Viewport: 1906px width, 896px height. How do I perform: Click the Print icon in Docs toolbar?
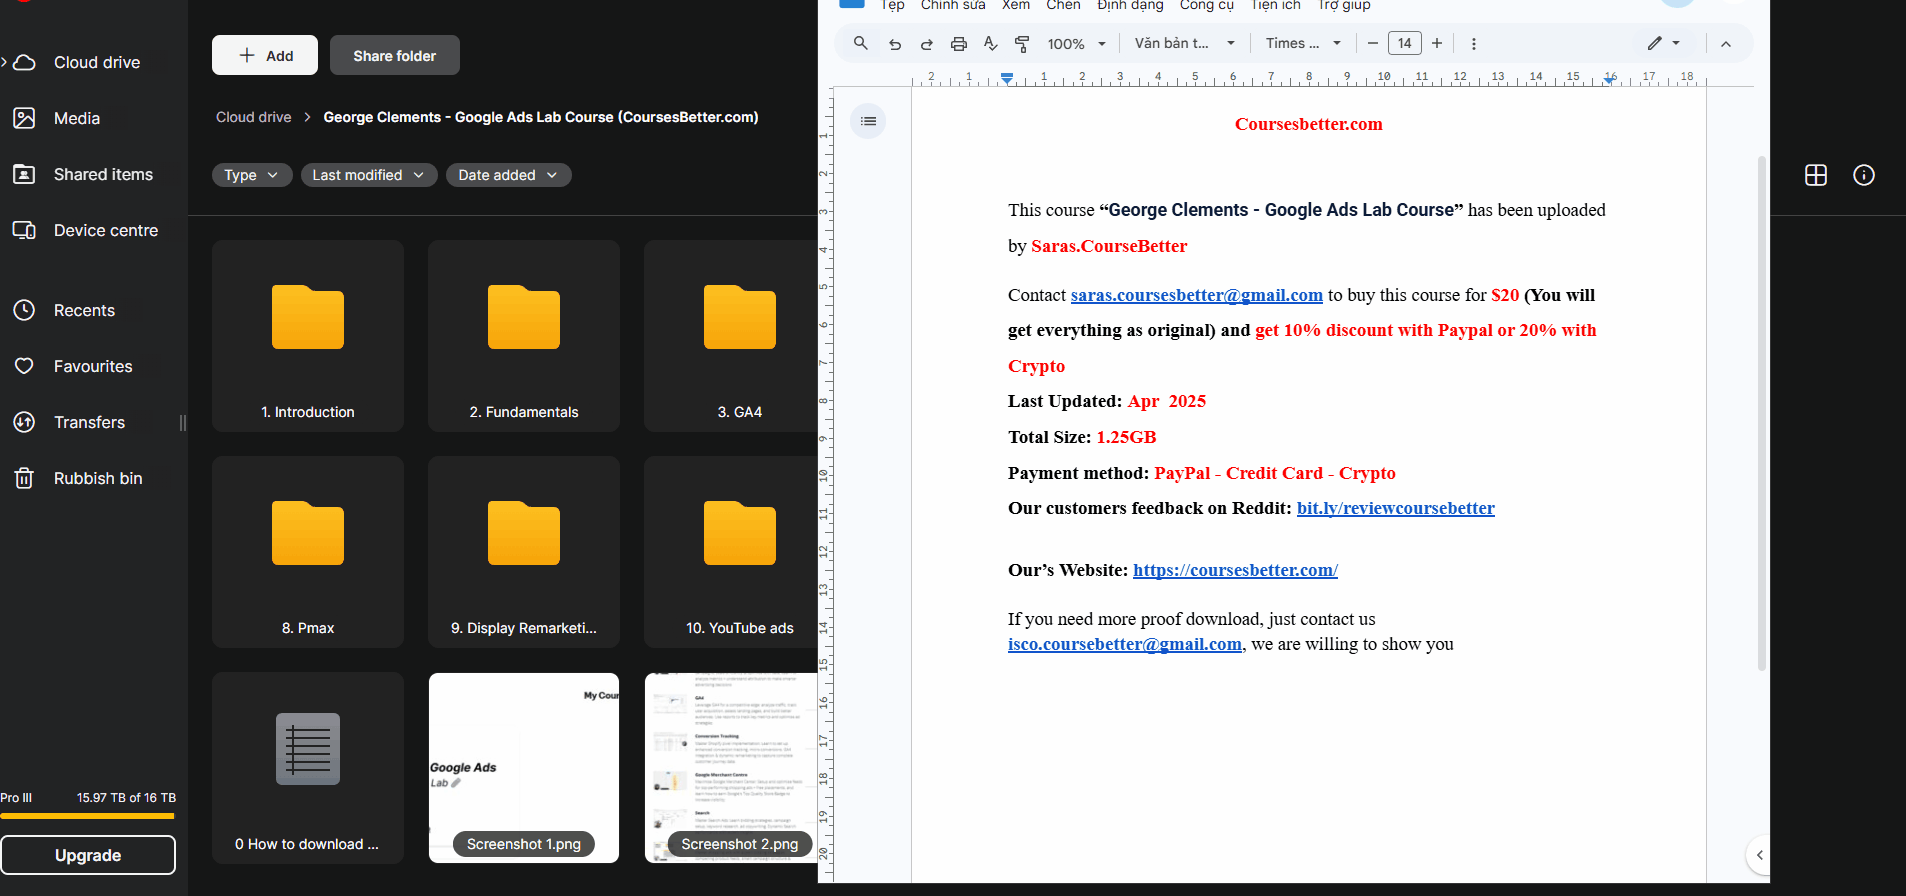click(959, 44)
